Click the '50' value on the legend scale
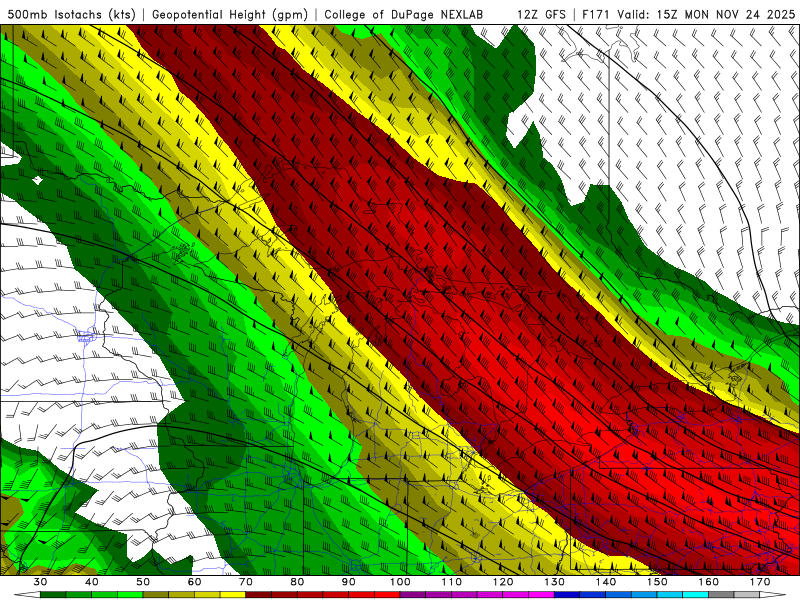This screenshot has height=600, width=800. pos(143,582)
